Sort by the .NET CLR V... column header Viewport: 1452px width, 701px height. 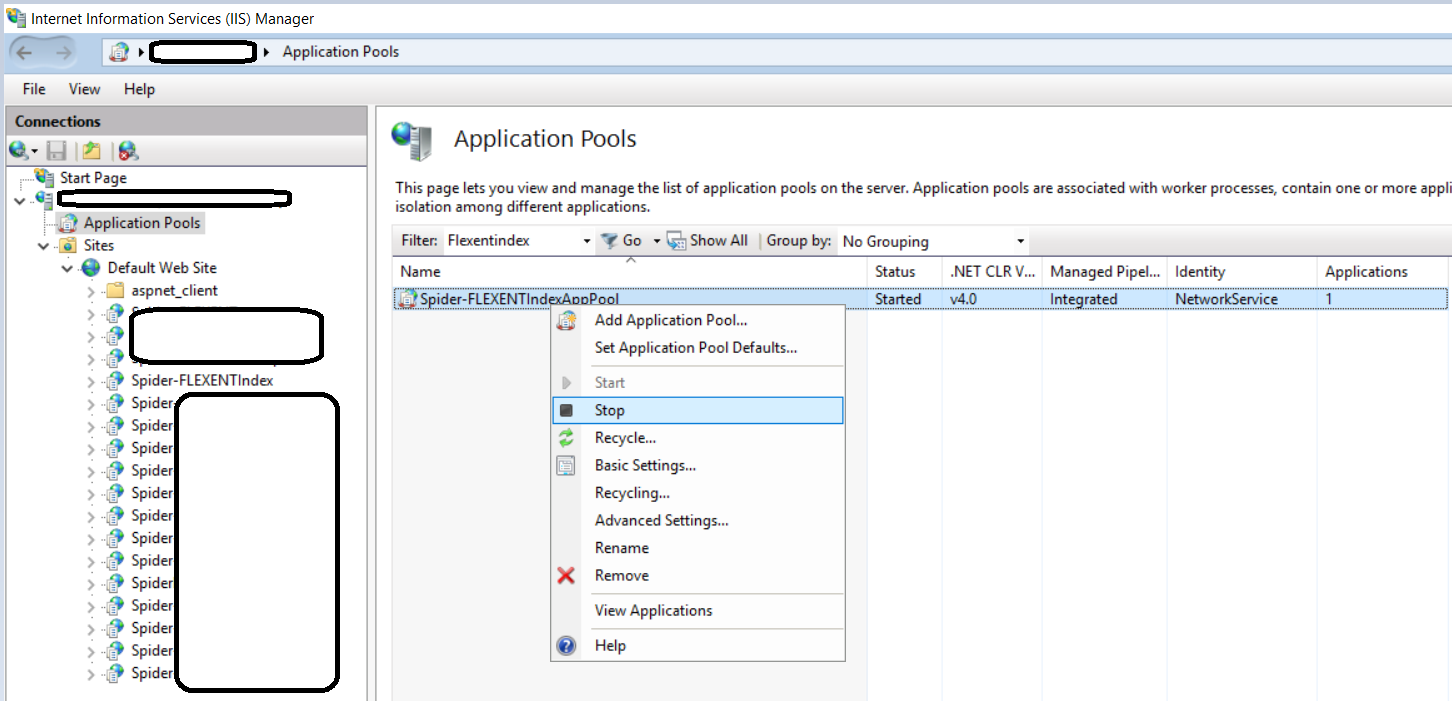pyautogui.click(x=992, y=271)
